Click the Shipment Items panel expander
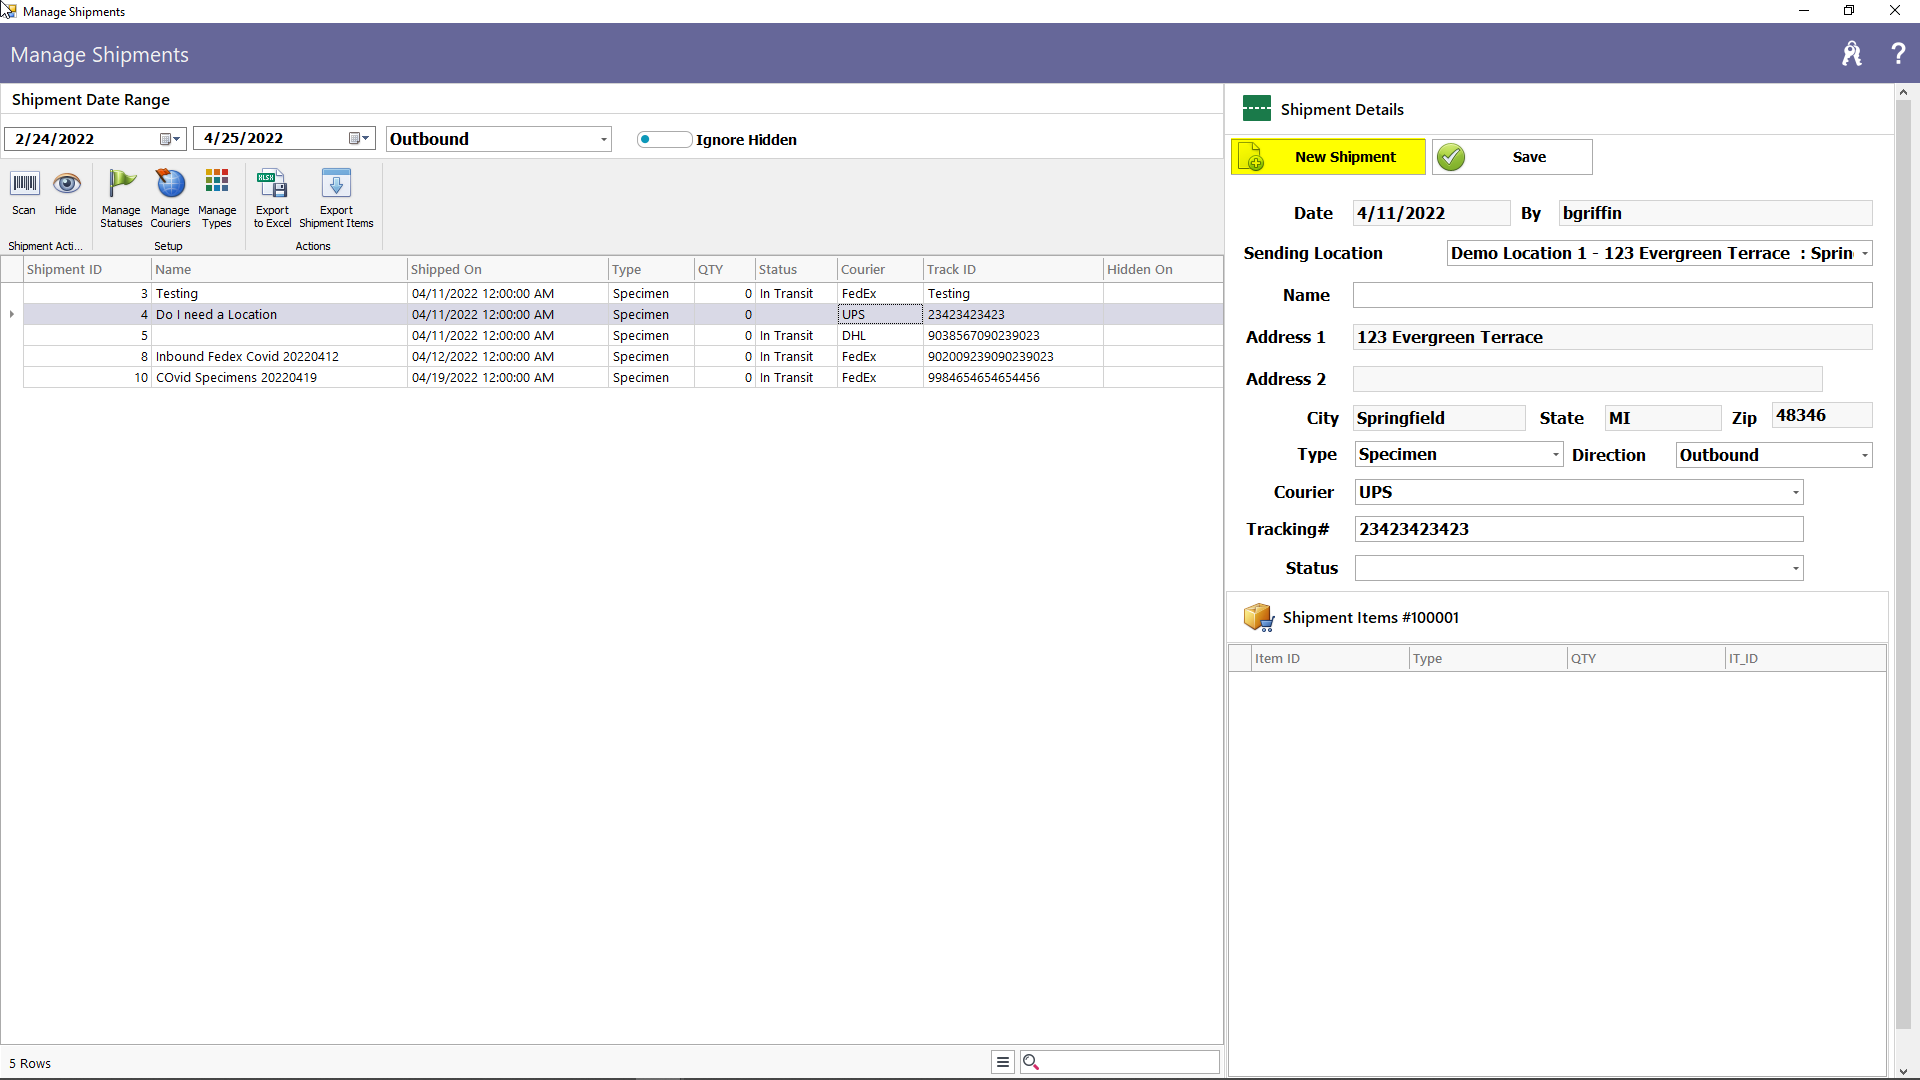Screen dimensions: 1920x1080 point(1259,617)
